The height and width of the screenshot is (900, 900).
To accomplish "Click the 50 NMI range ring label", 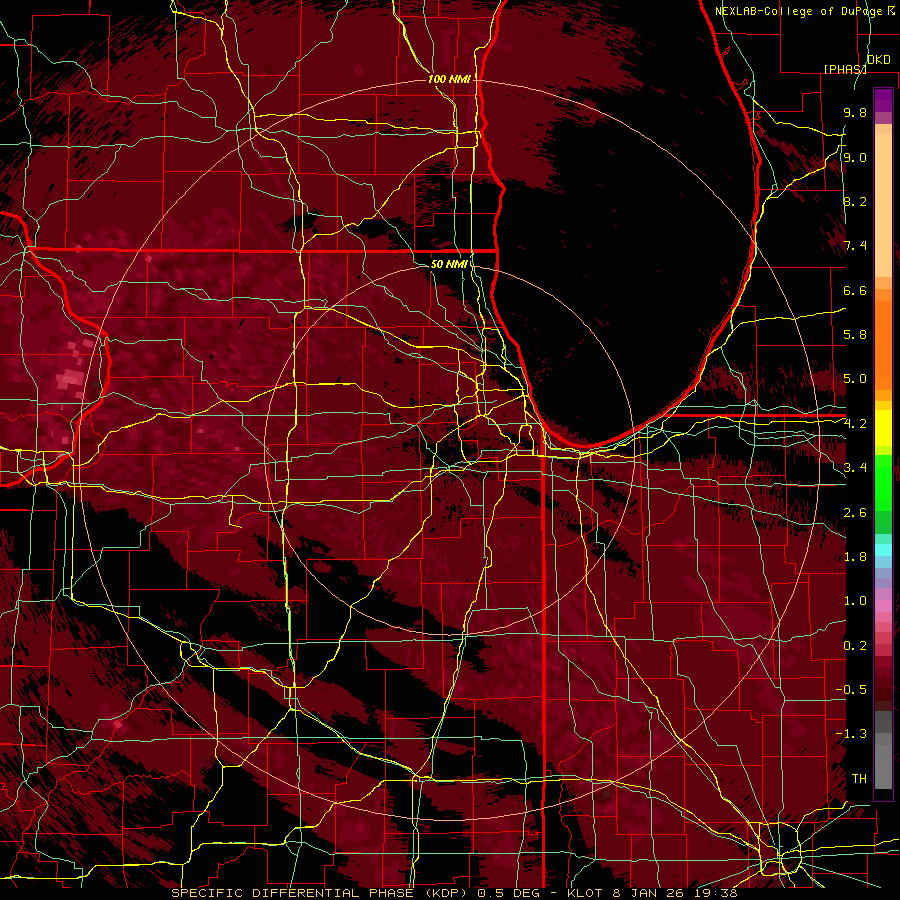I will point(449,264).
